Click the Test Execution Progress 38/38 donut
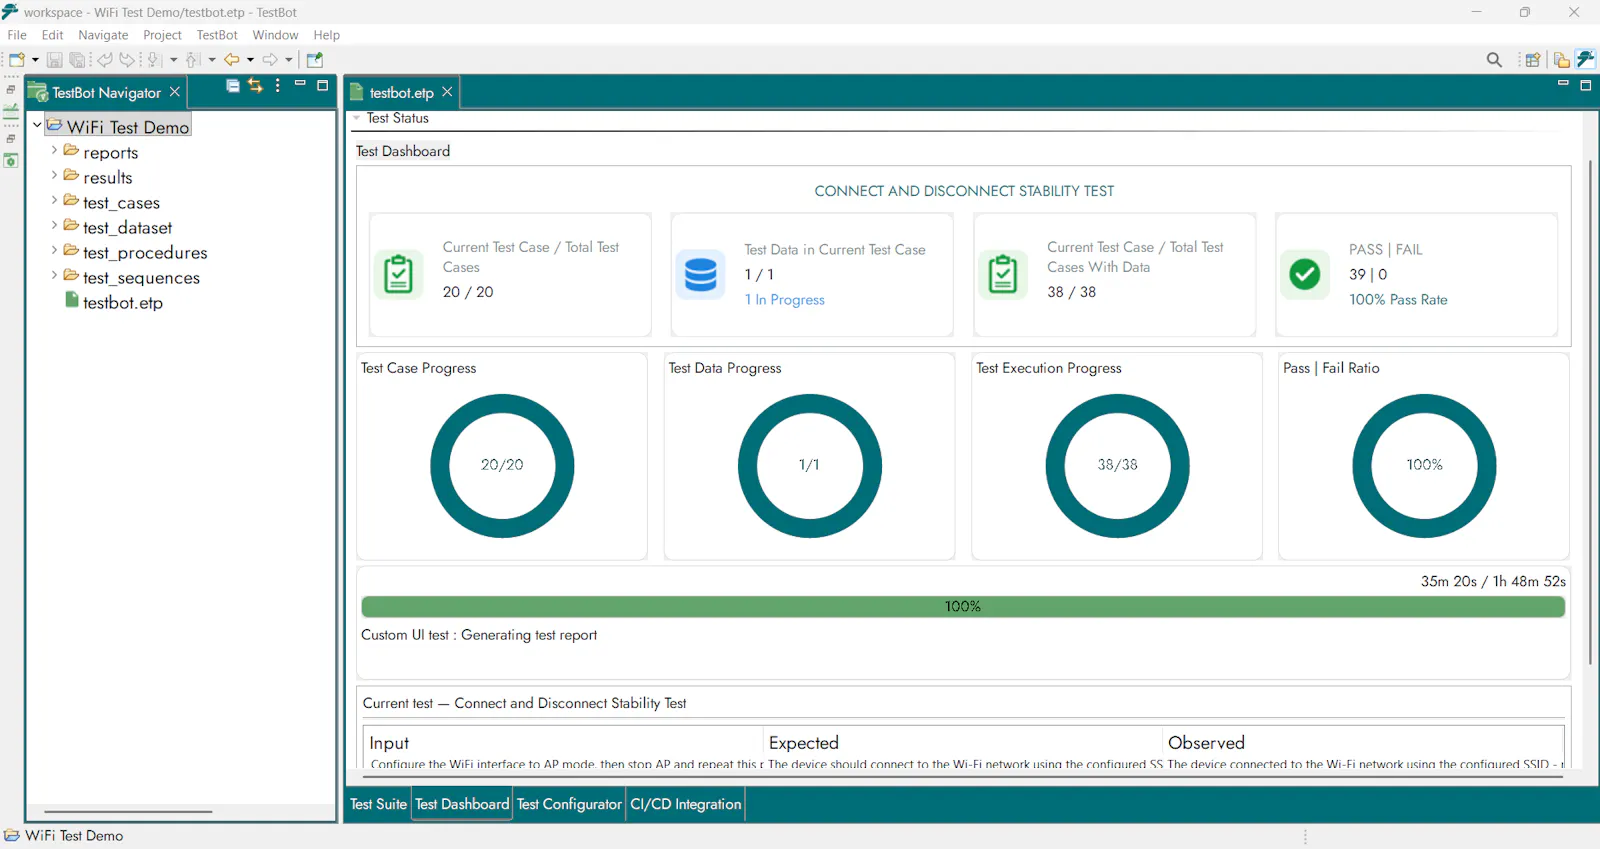1600x849 pixels. (1117, 465)
